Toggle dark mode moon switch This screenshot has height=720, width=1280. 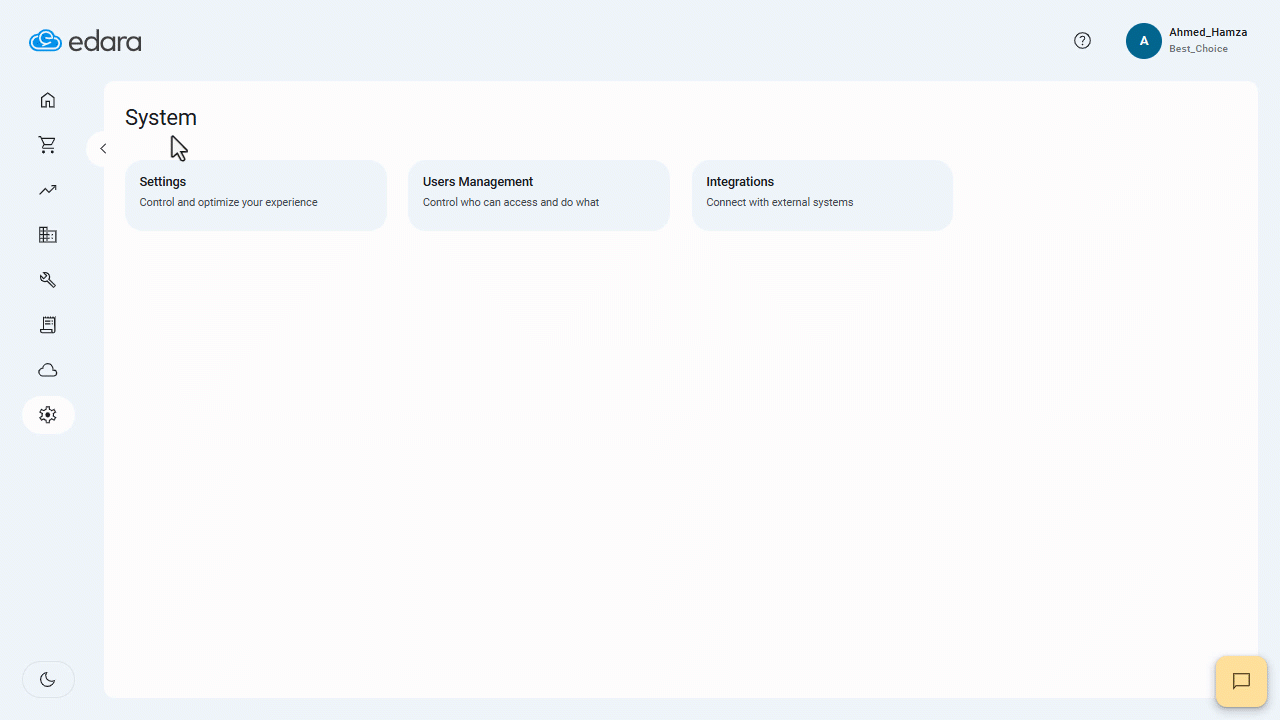coord(48,679)
